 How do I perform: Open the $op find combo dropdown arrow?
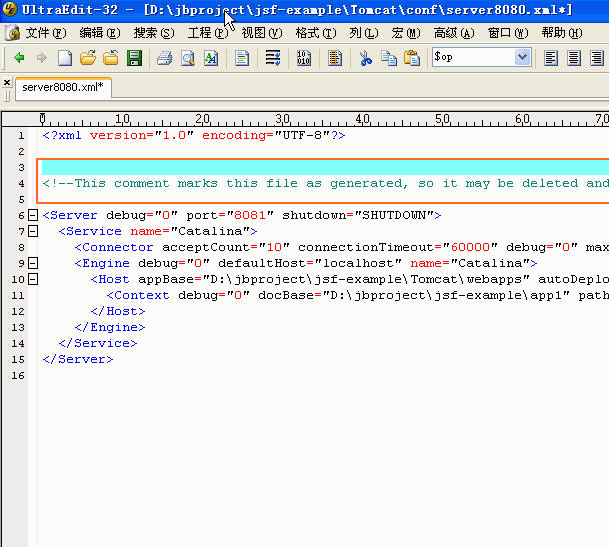click(523, 57)
